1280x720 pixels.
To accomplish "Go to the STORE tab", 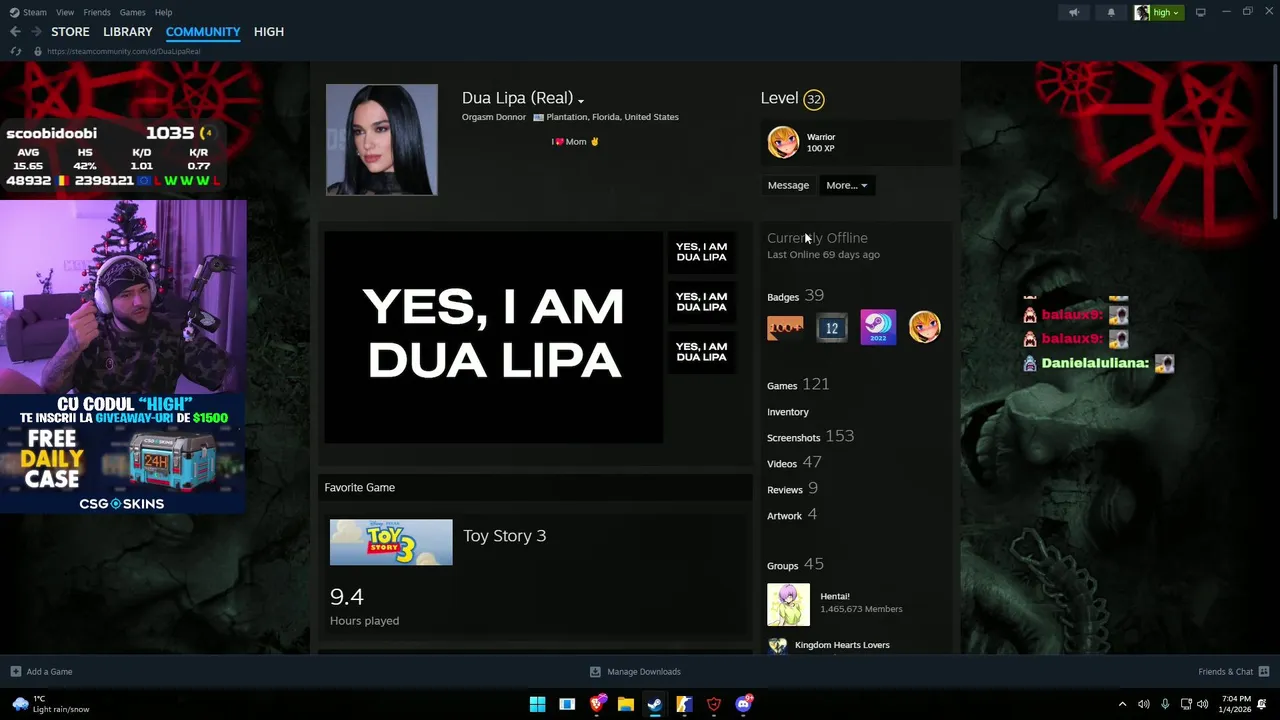I will [x=70, y=32].
